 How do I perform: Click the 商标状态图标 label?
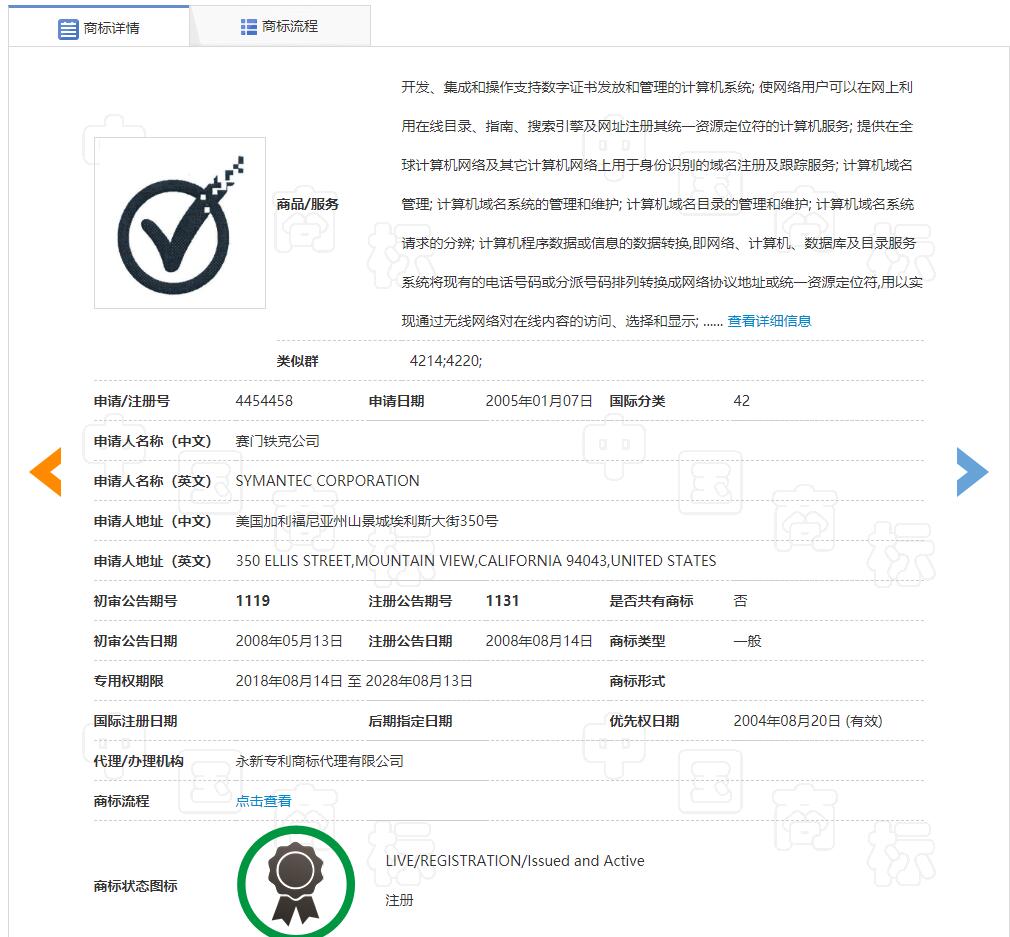(135, 885)
